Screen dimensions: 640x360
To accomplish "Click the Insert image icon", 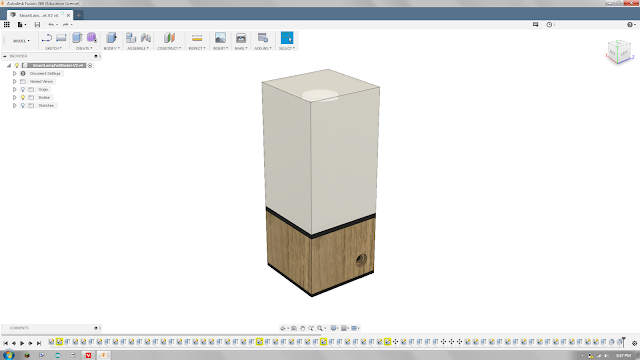I will pyautogui.click(x=220, y=38).
